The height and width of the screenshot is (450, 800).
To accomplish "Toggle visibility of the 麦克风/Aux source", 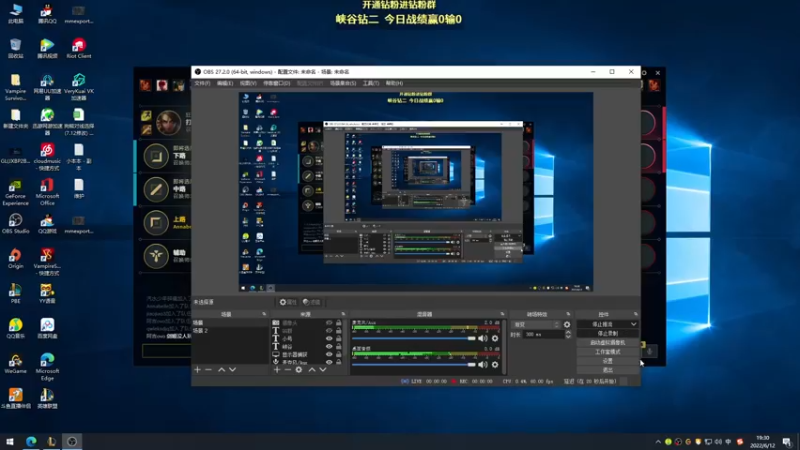I will tap(329, 362).
